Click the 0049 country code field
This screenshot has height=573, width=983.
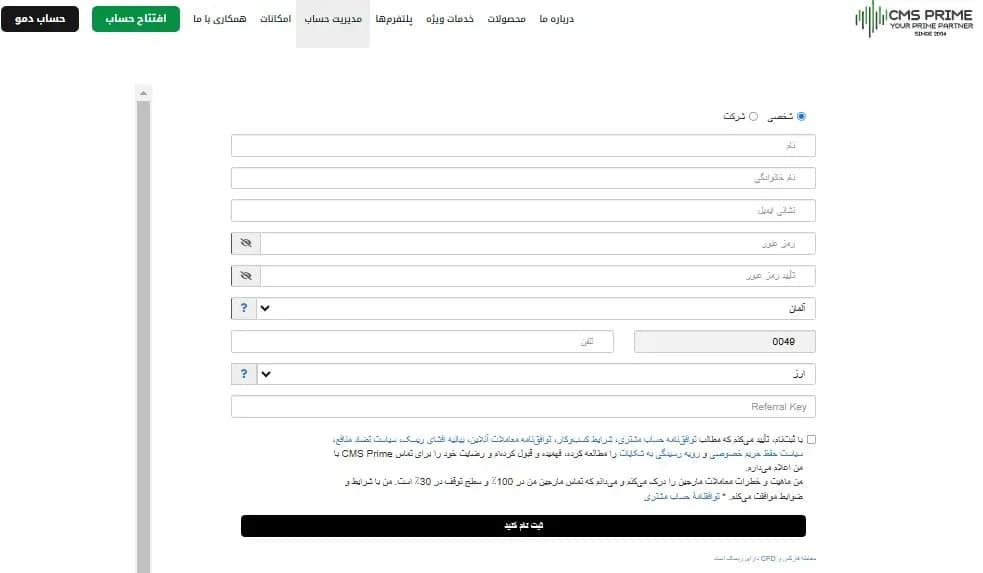(x=725, y=342)
